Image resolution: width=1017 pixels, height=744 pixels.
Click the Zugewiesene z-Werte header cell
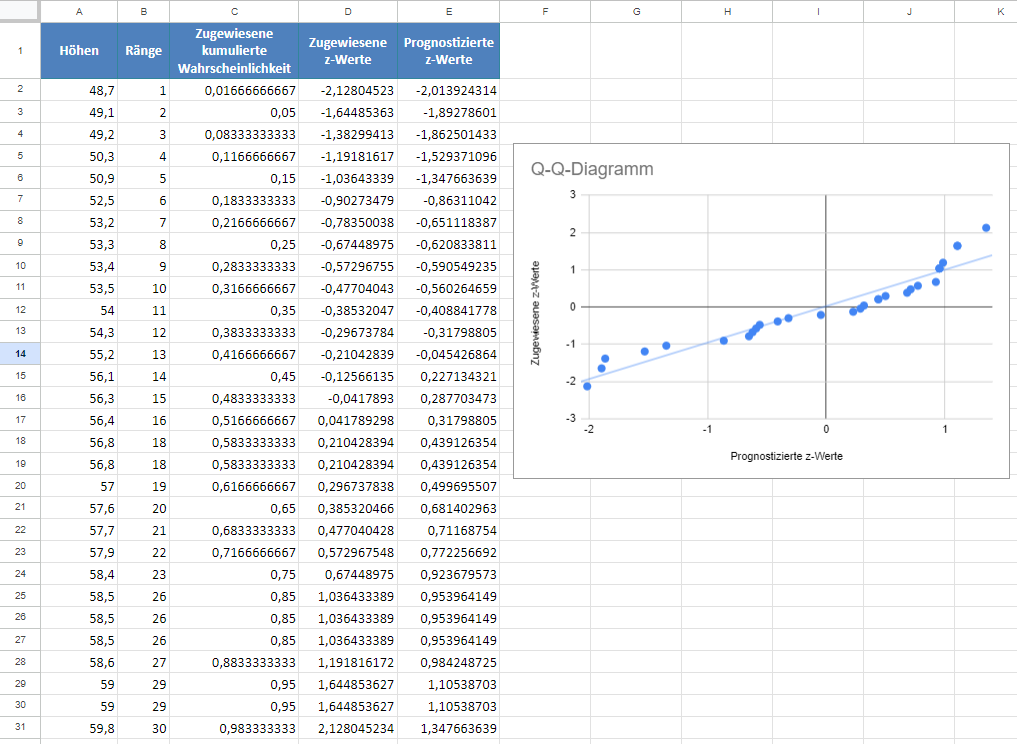[x=348, y=51]
